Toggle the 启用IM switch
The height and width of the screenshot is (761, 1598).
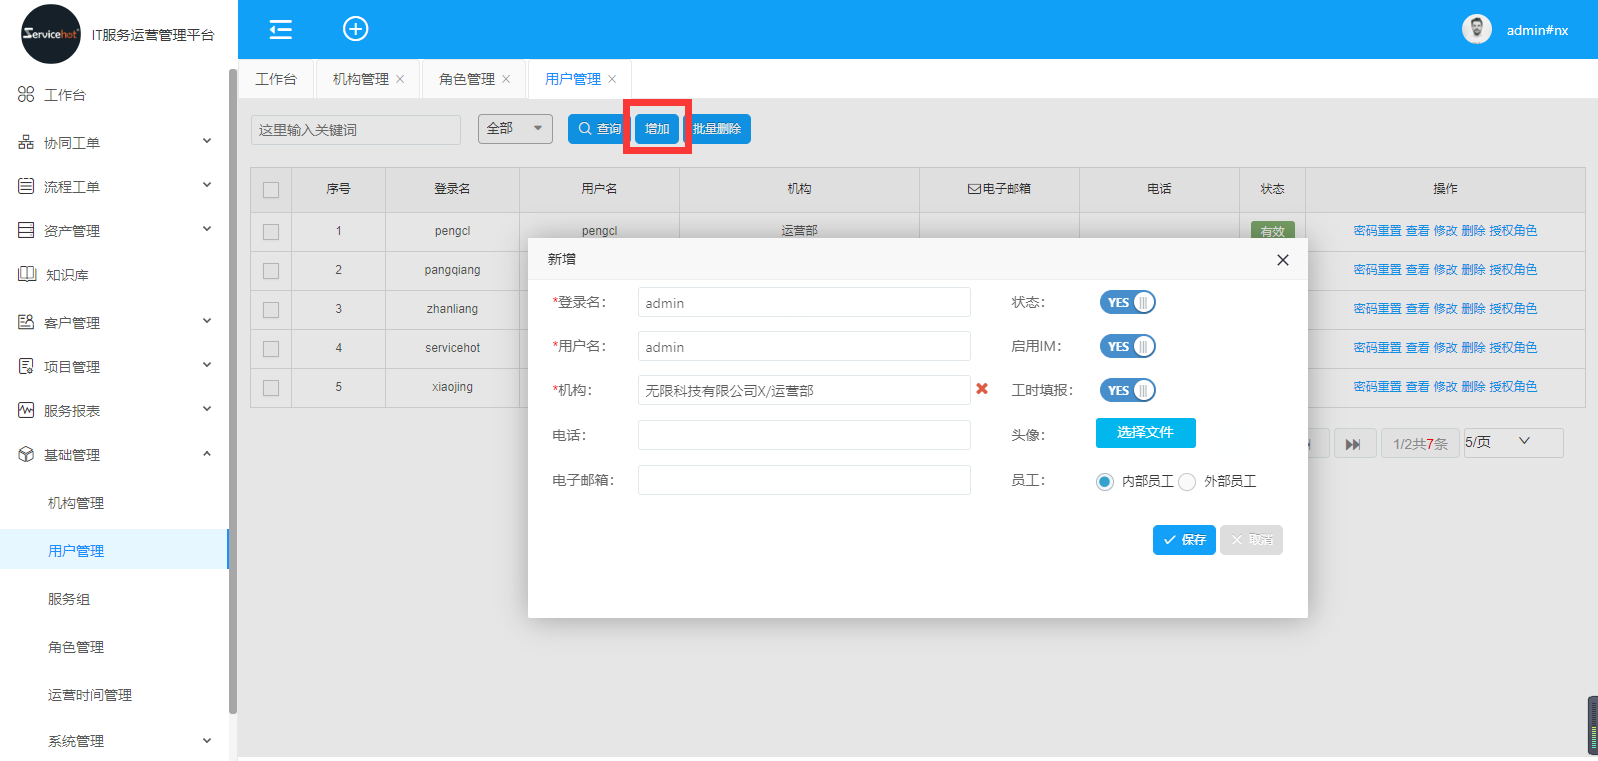click(x=1127, y=346)
